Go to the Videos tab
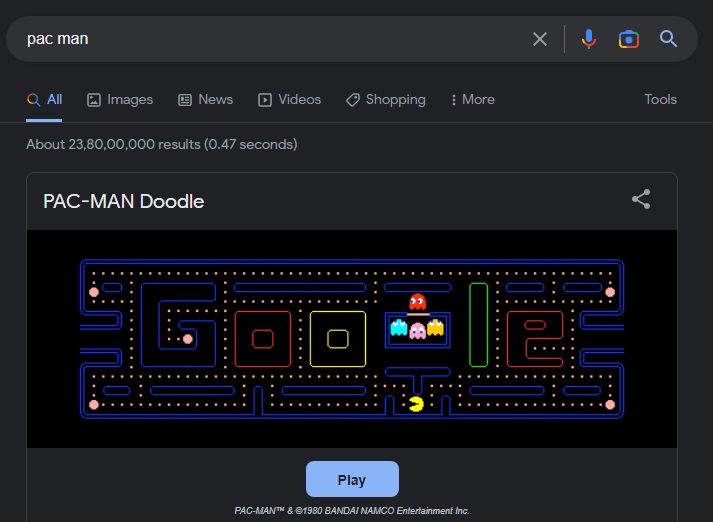The width and height of the screenshot is (713, 522). coord(290,100)
